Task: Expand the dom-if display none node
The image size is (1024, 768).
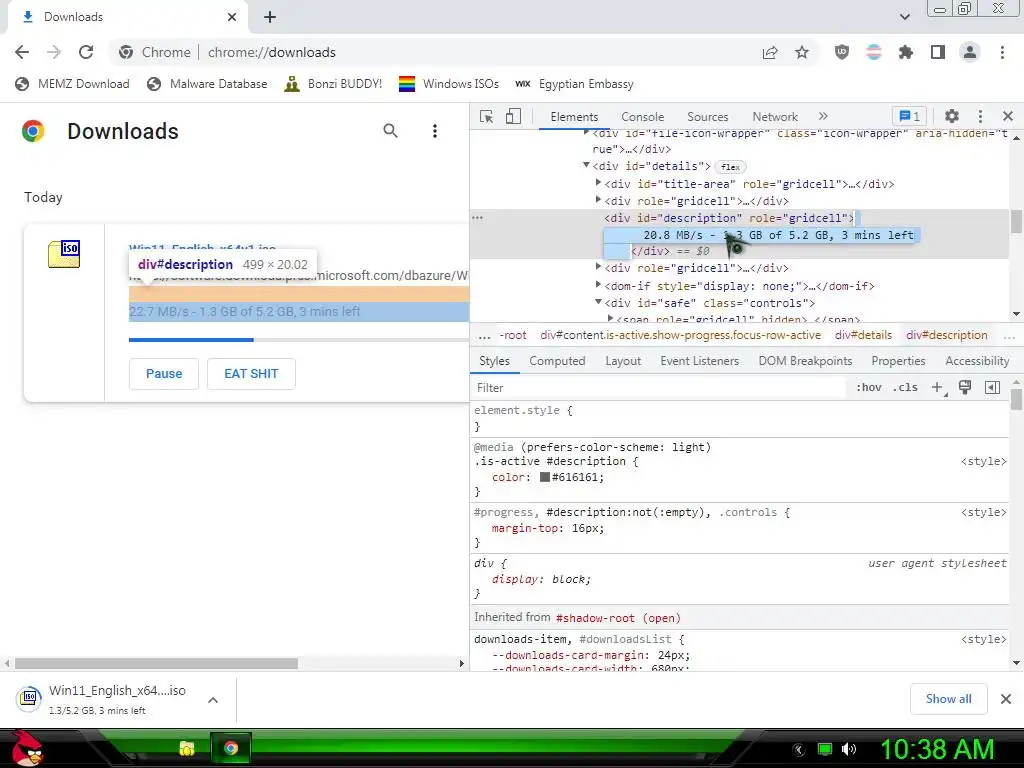Action: coord(598,285)
